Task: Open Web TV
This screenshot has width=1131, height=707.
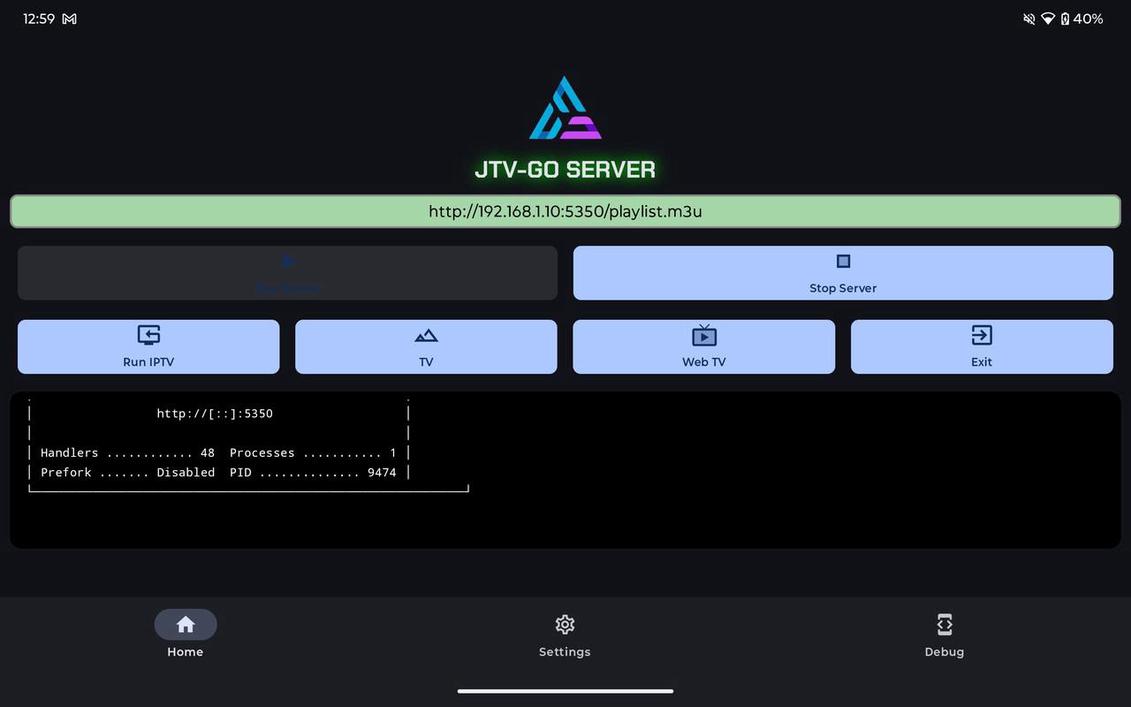Action: click(x=704, y=347)
